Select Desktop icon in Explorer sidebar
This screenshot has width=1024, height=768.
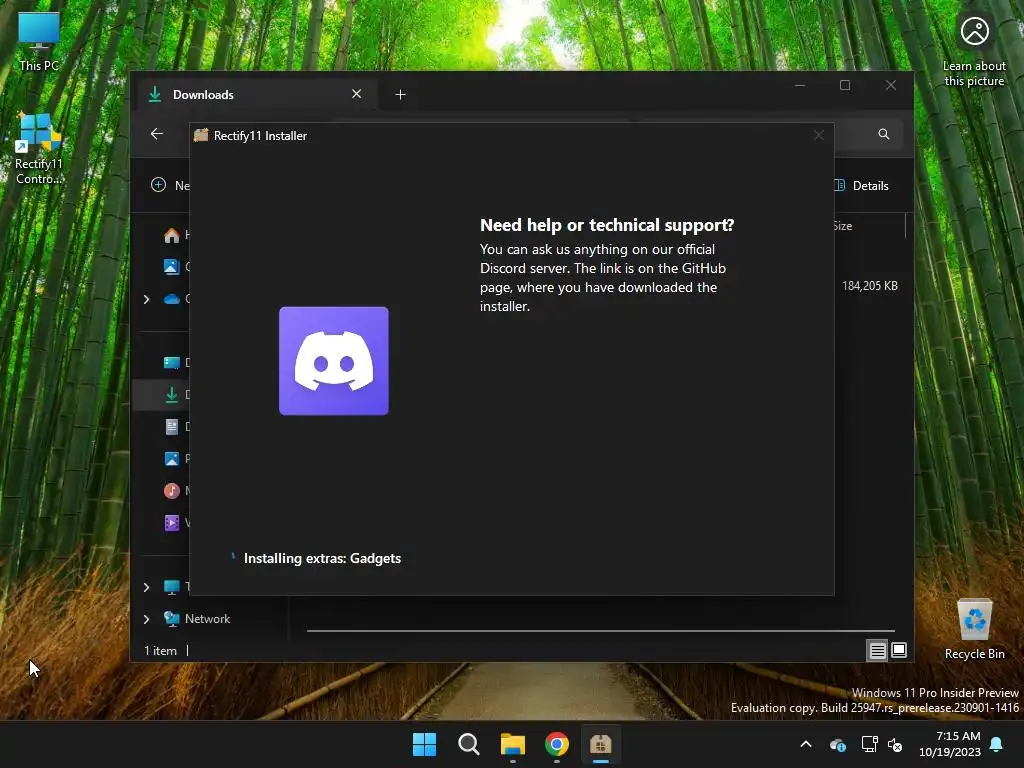pos(172,362)
